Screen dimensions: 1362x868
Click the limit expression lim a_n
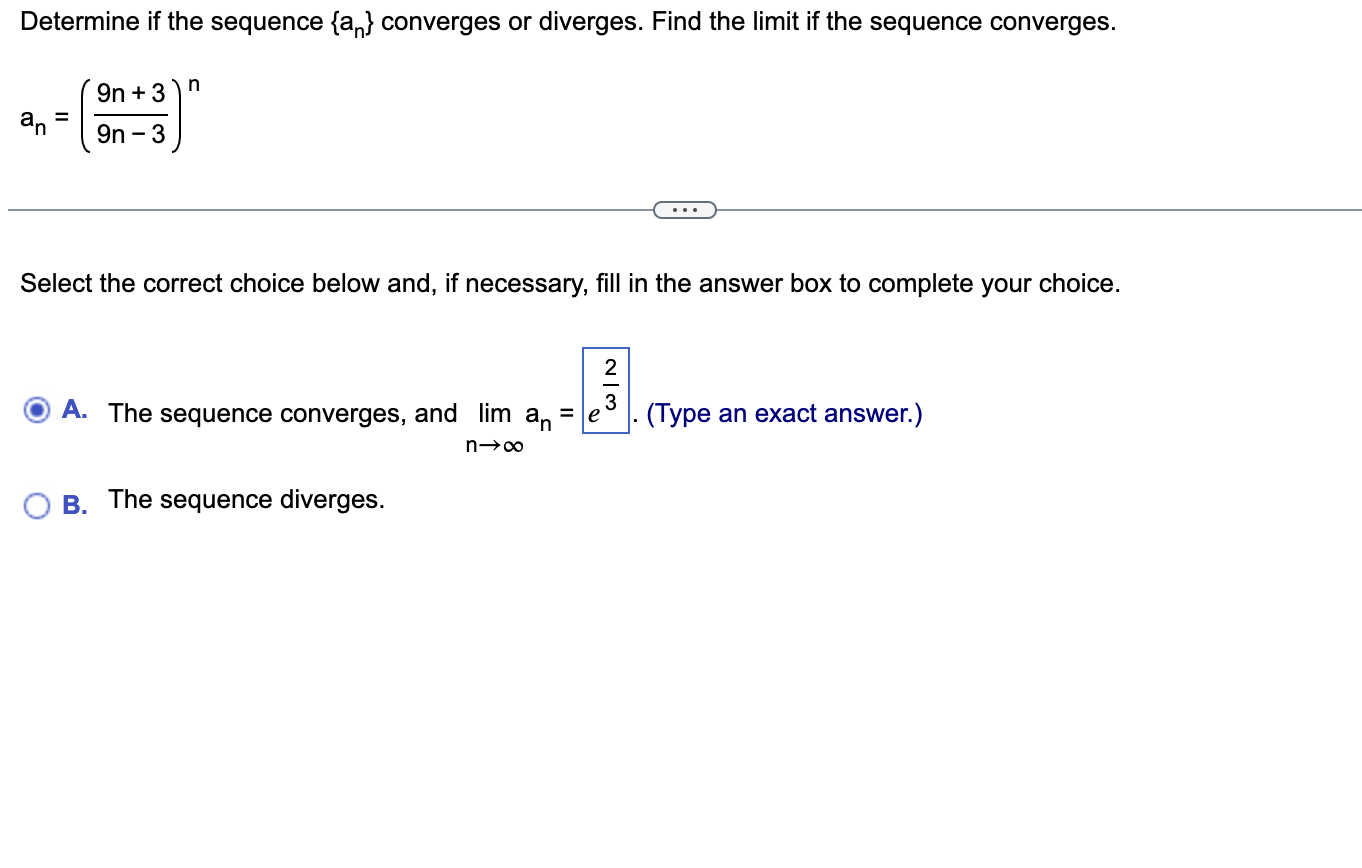point(518,414)
